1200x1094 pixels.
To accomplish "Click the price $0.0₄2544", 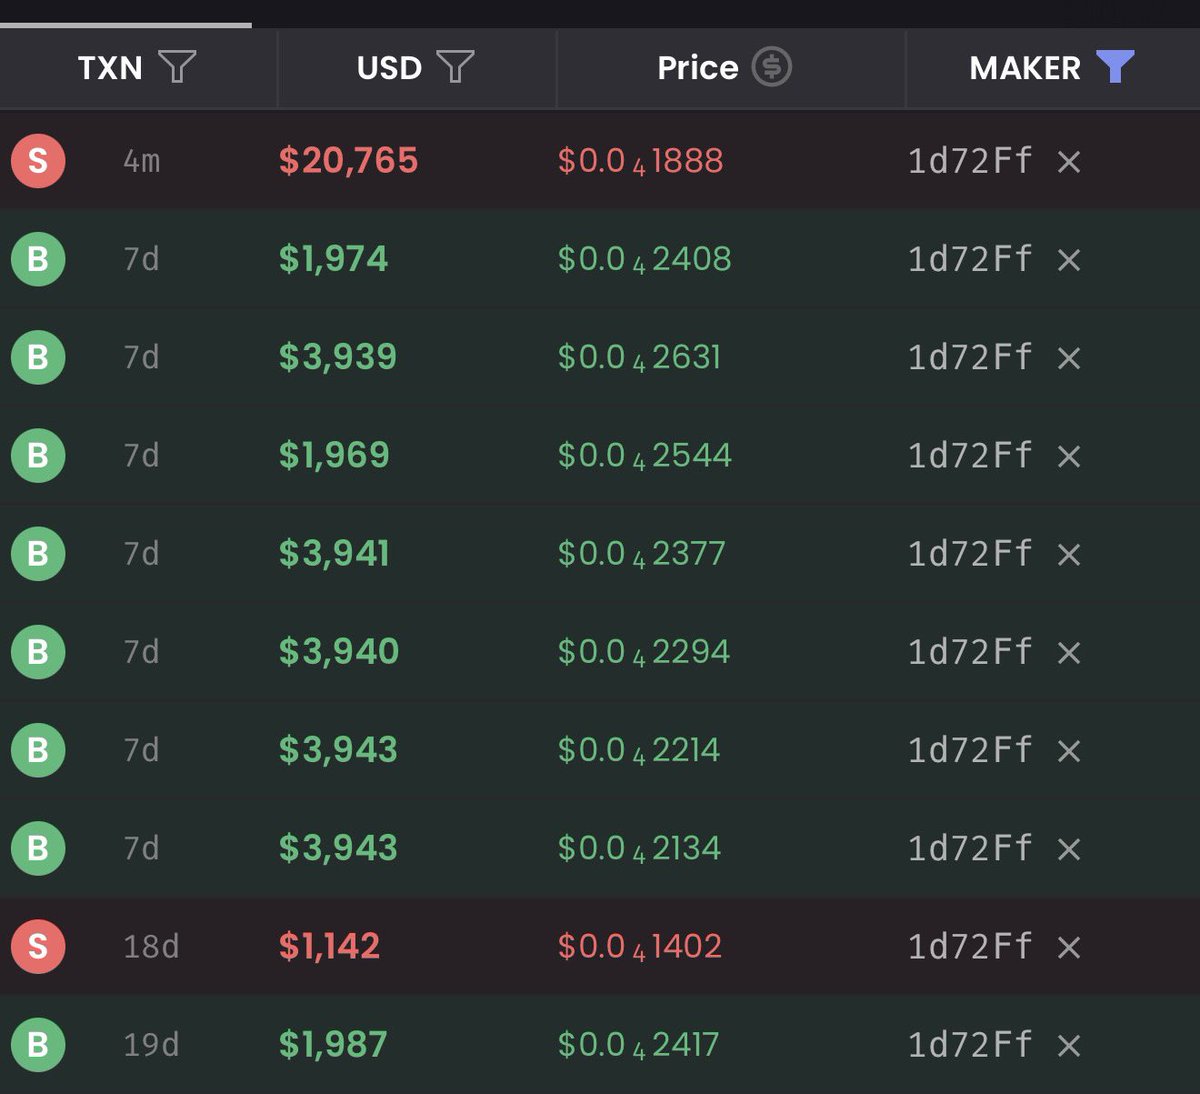I will [x=644, y=455].
